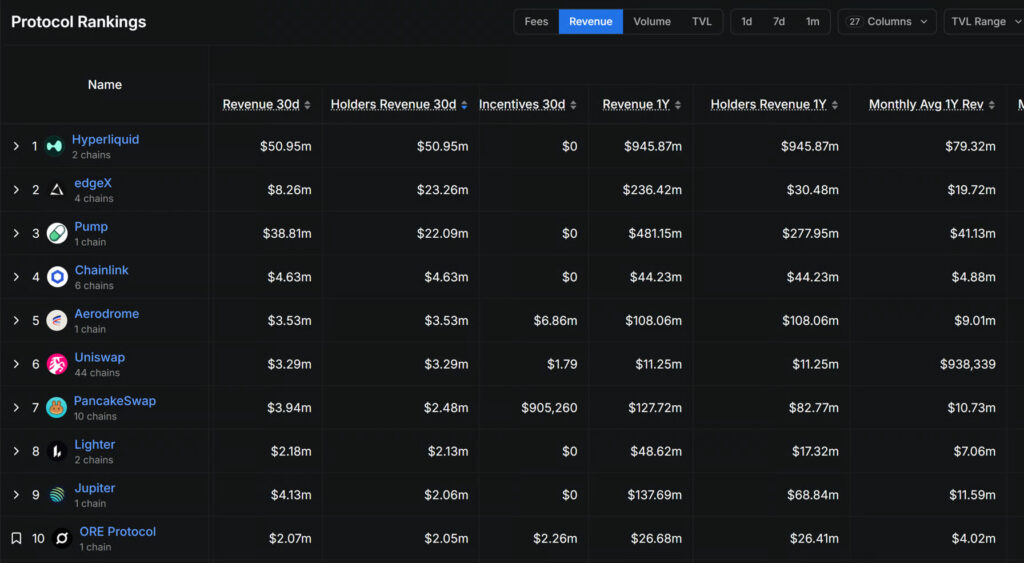Toggle the 7d time period option
The image size is (1024, 563).
pyautogui.click(x=778, y=22)
